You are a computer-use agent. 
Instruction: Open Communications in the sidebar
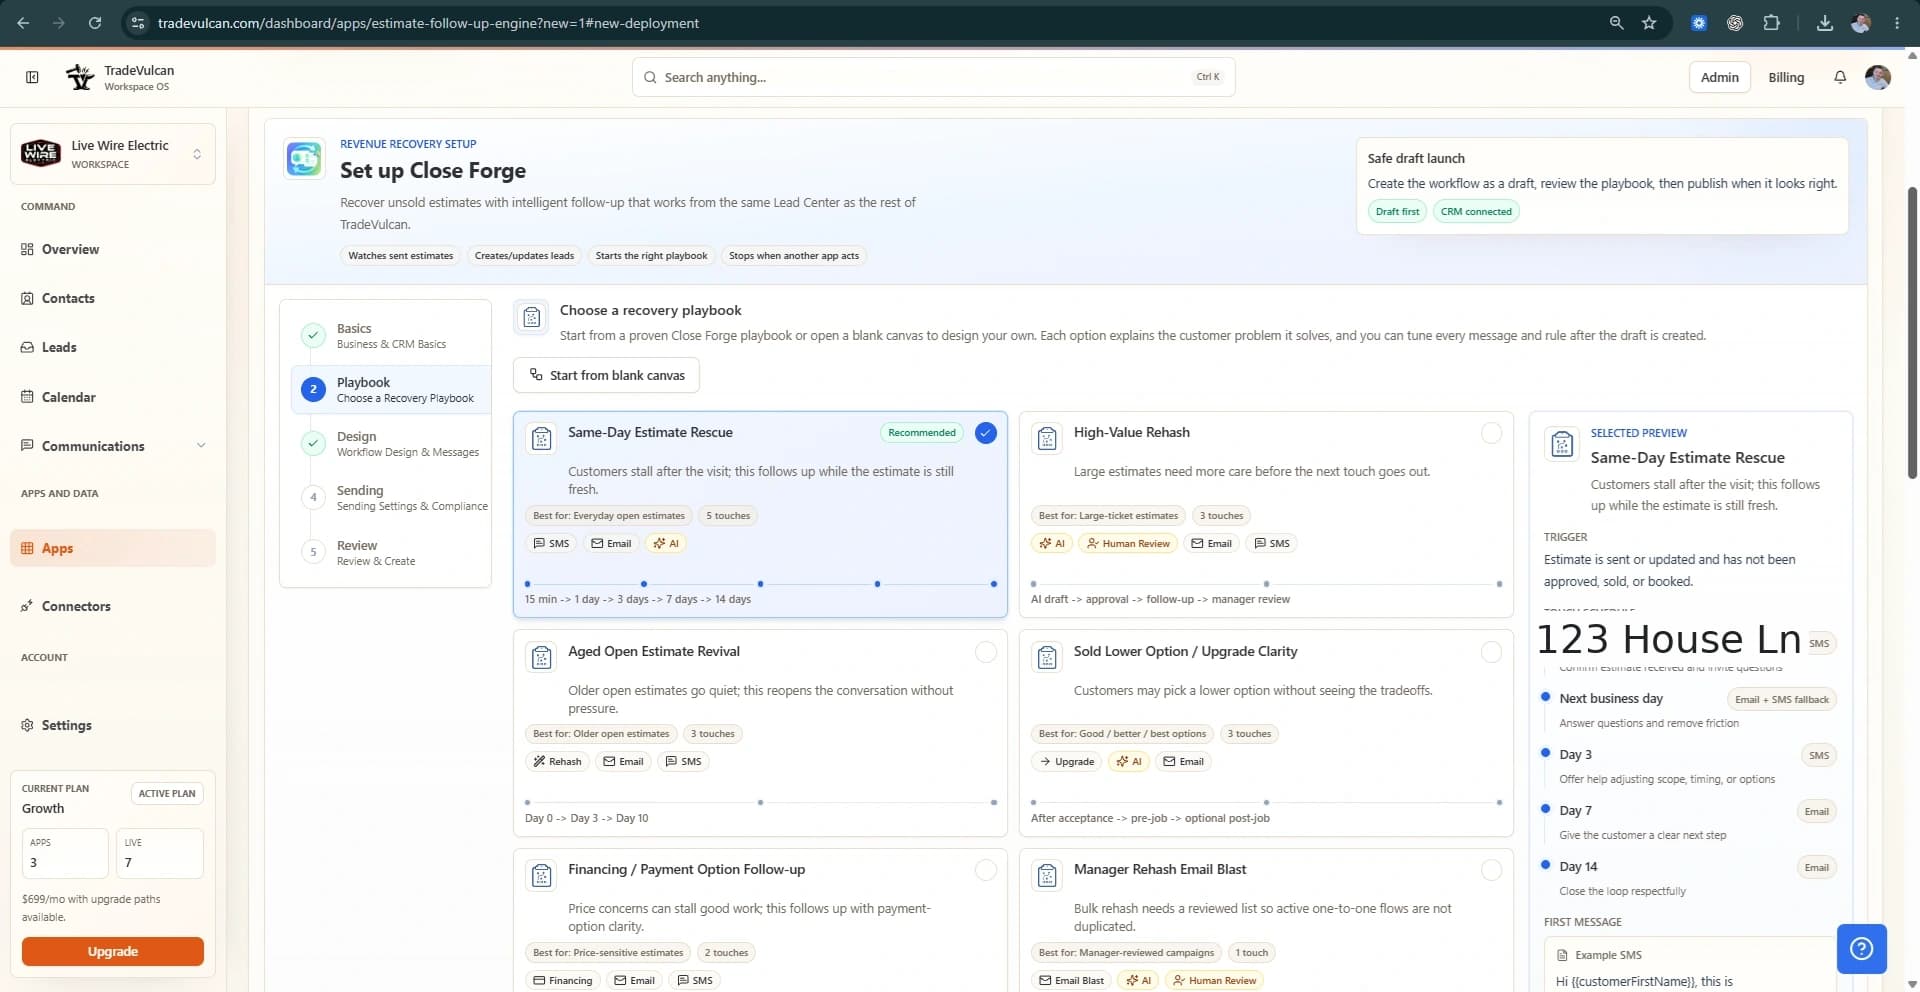[113, 446]
